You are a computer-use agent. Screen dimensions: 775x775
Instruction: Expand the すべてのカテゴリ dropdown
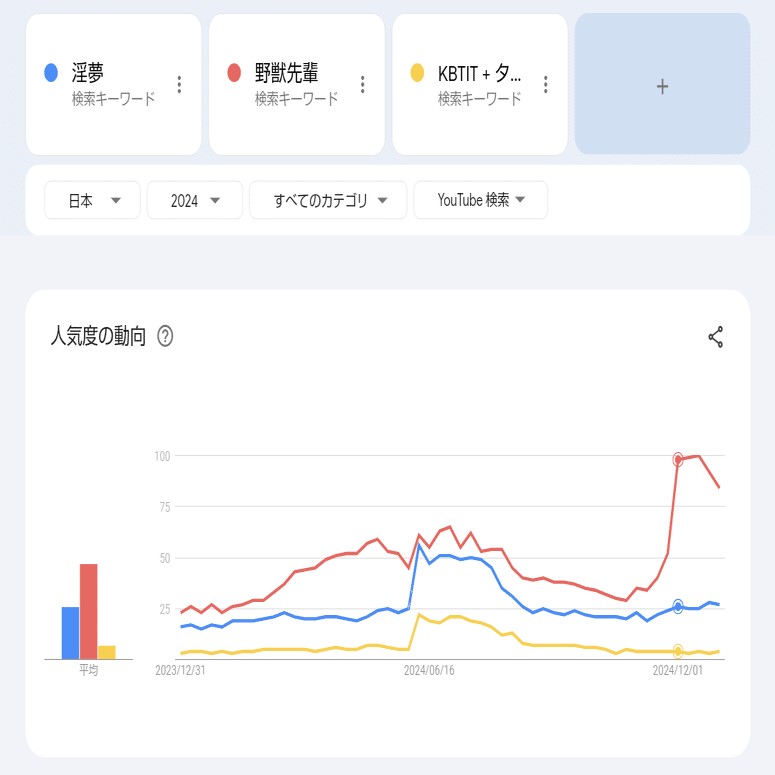(x=328, y=200)
